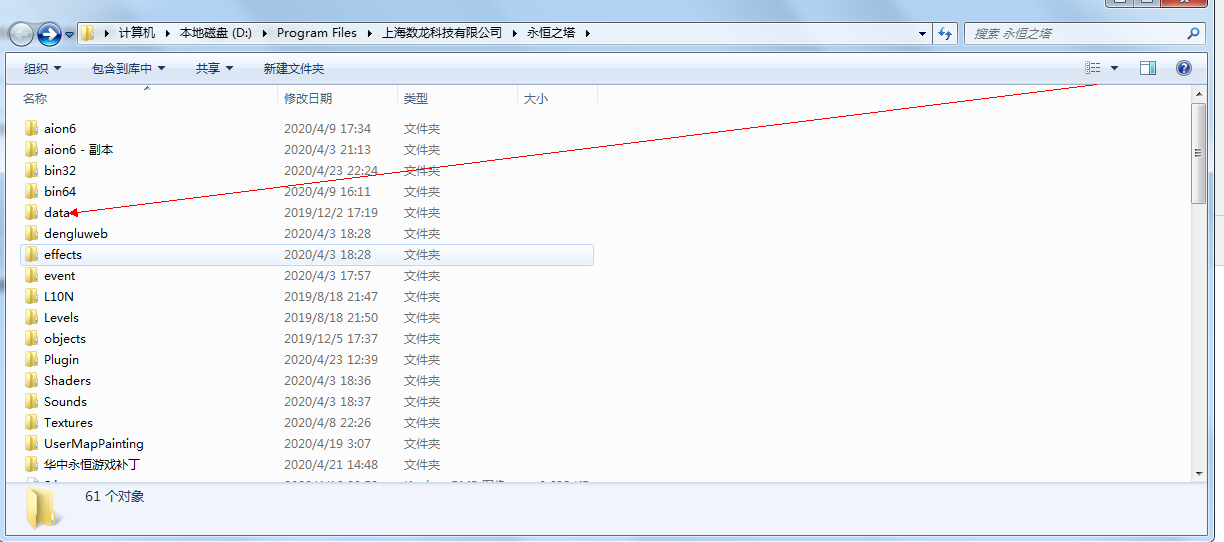Select the L10N folder icon
The width and height of the screenshot is (1224, 542).
(32, 296)
